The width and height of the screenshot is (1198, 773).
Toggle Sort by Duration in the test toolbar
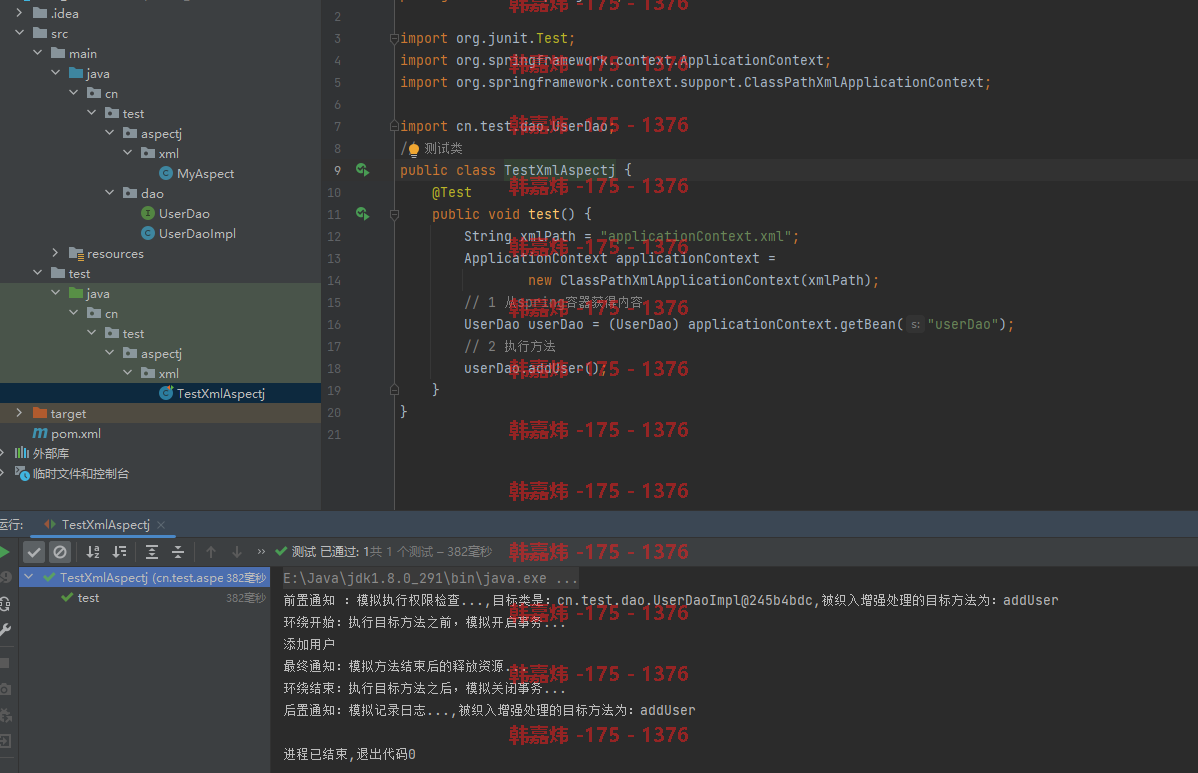(120, 551)
